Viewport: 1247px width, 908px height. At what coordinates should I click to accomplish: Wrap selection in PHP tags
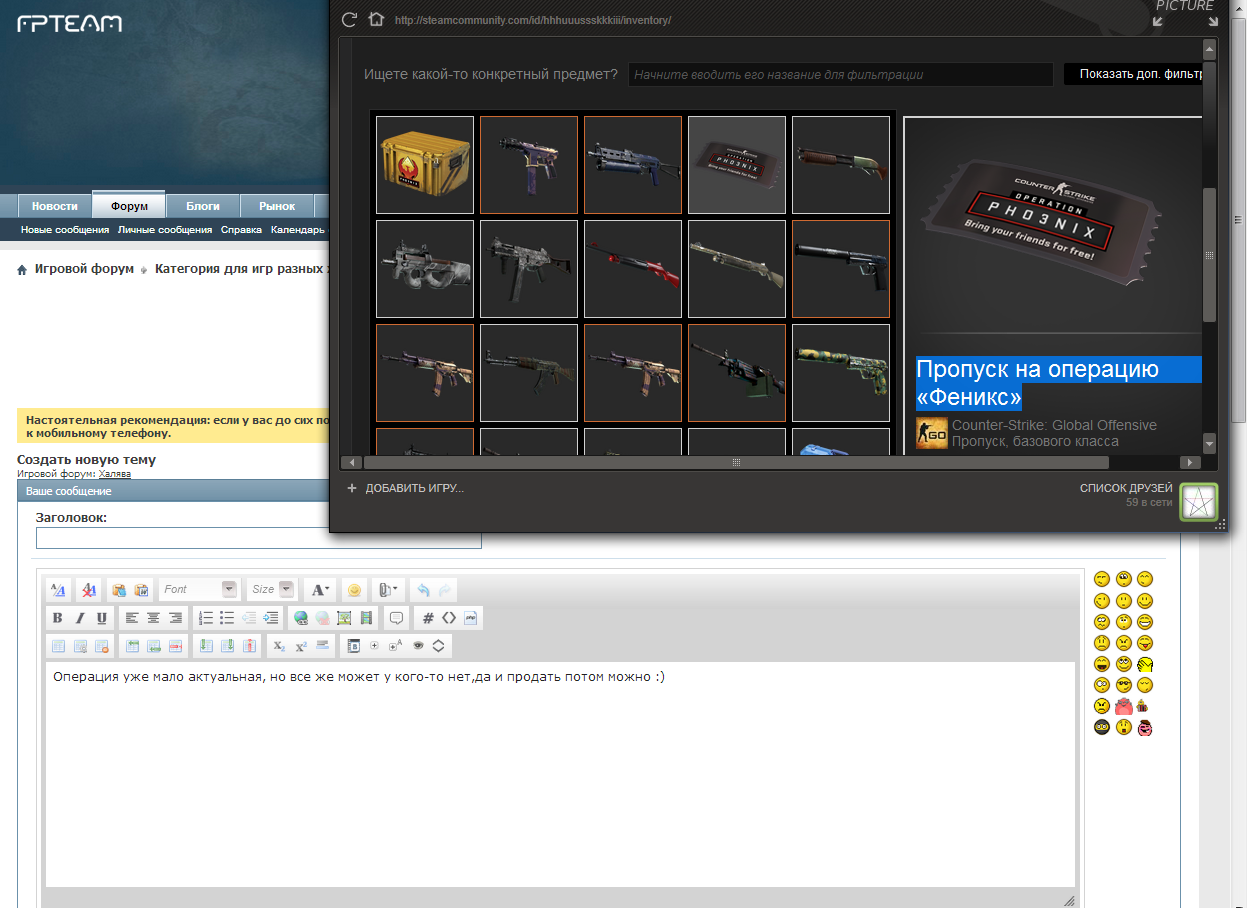[x=471, y=618]
